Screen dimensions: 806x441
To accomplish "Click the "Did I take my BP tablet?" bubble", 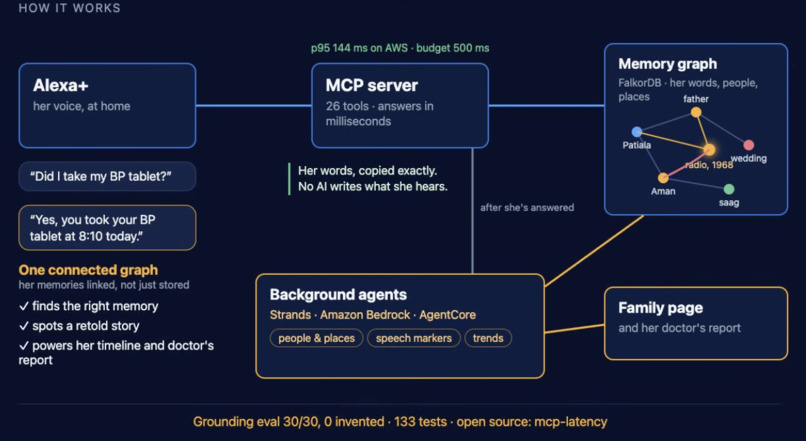I will point(107,176).
